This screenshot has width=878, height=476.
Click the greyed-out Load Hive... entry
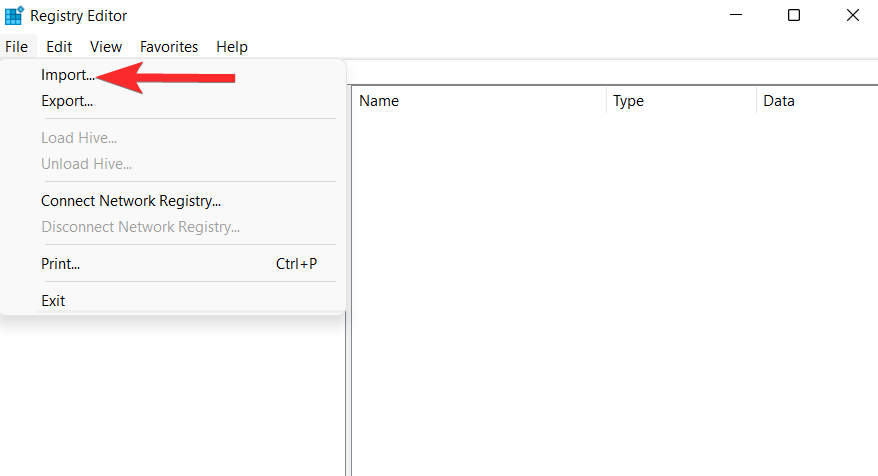(x=79, y=138)
